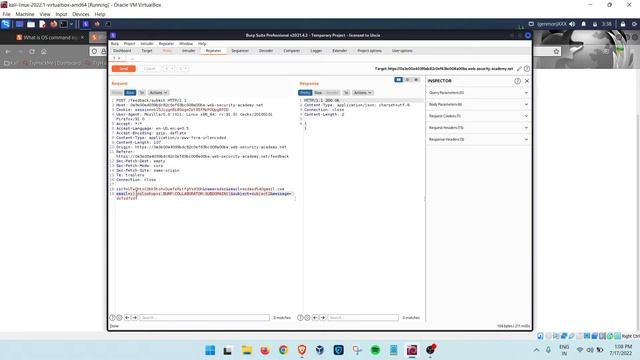The width and height of the screenshot is (640, 360).
Task: Switch request view to Raw
Action: tap(130, 93)
